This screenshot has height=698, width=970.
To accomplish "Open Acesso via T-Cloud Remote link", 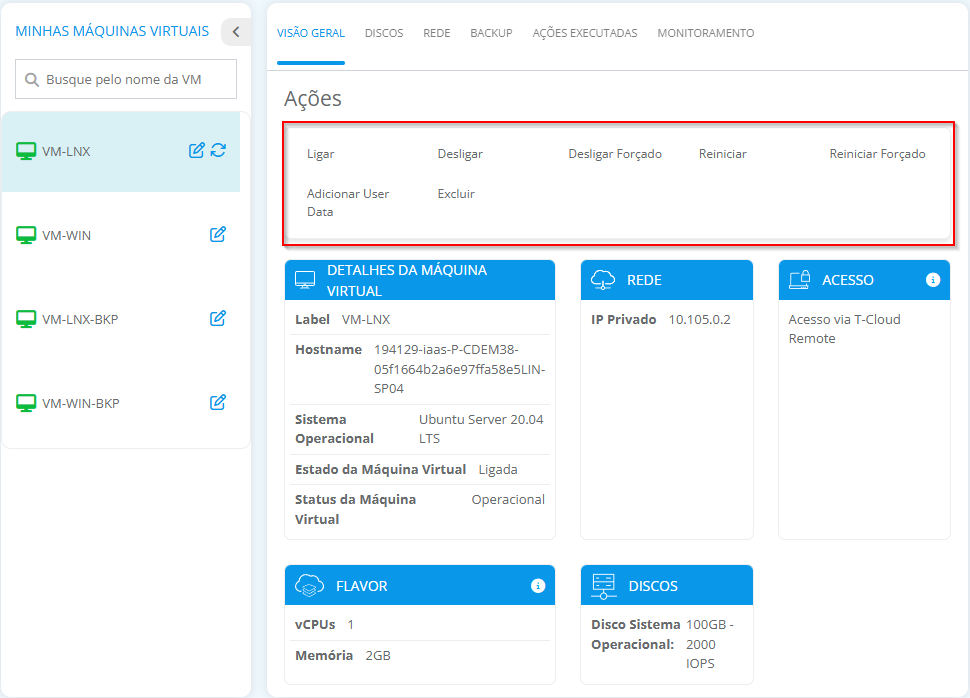I will click(844, 329).
